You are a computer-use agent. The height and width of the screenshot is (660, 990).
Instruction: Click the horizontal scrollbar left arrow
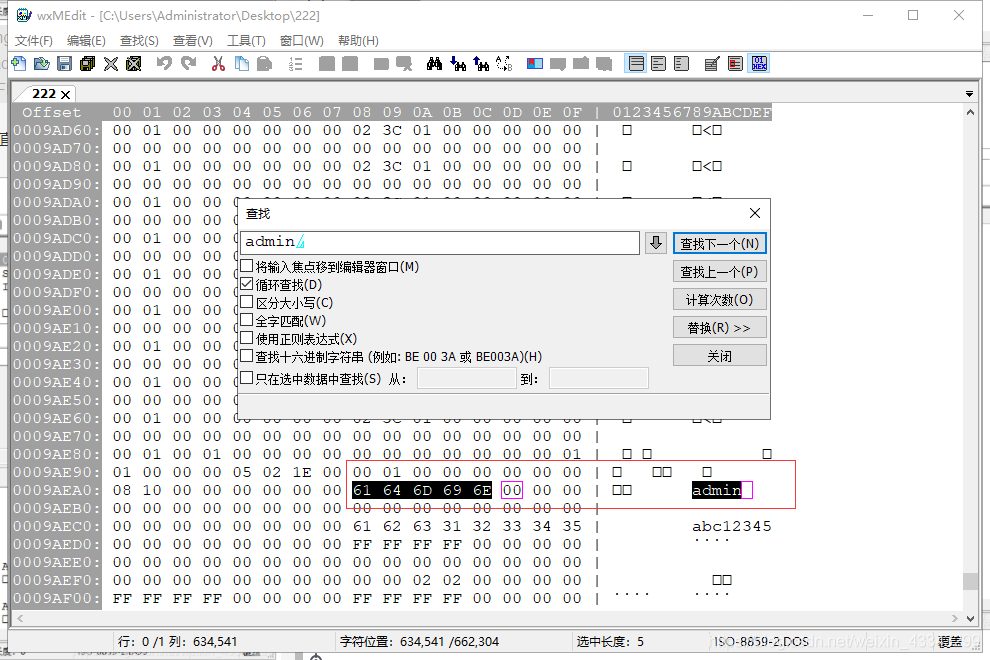pos(20,618)
